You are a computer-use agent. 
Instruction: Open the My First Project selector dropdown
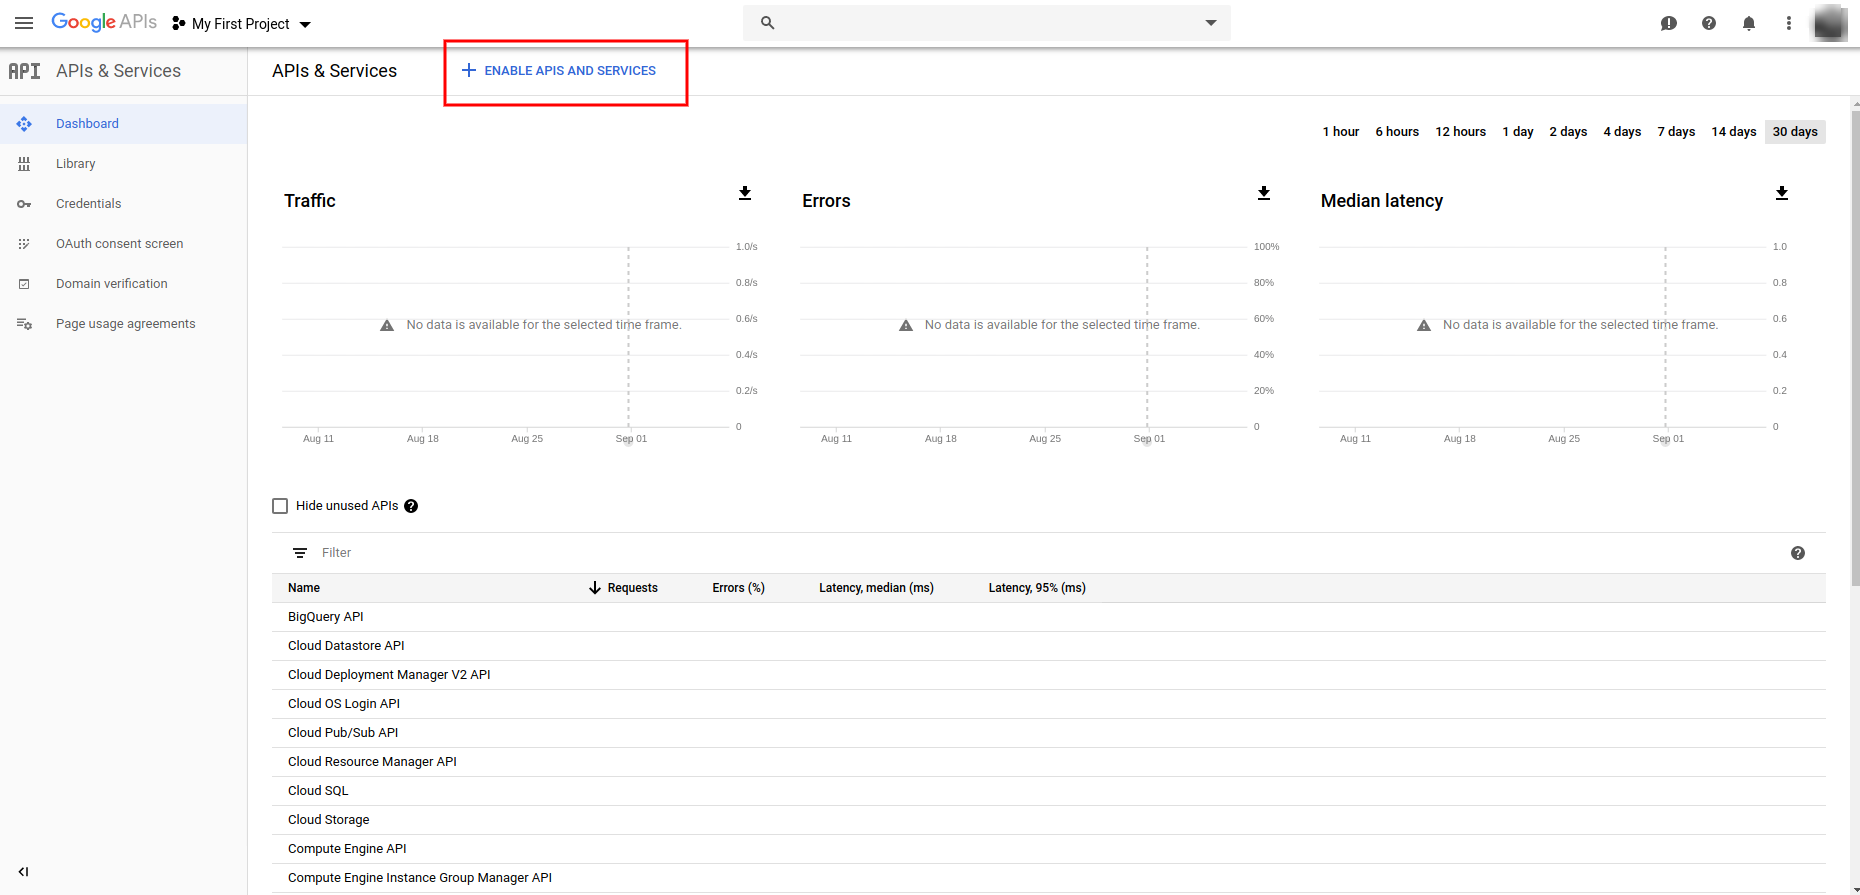(x=242, y=24)
